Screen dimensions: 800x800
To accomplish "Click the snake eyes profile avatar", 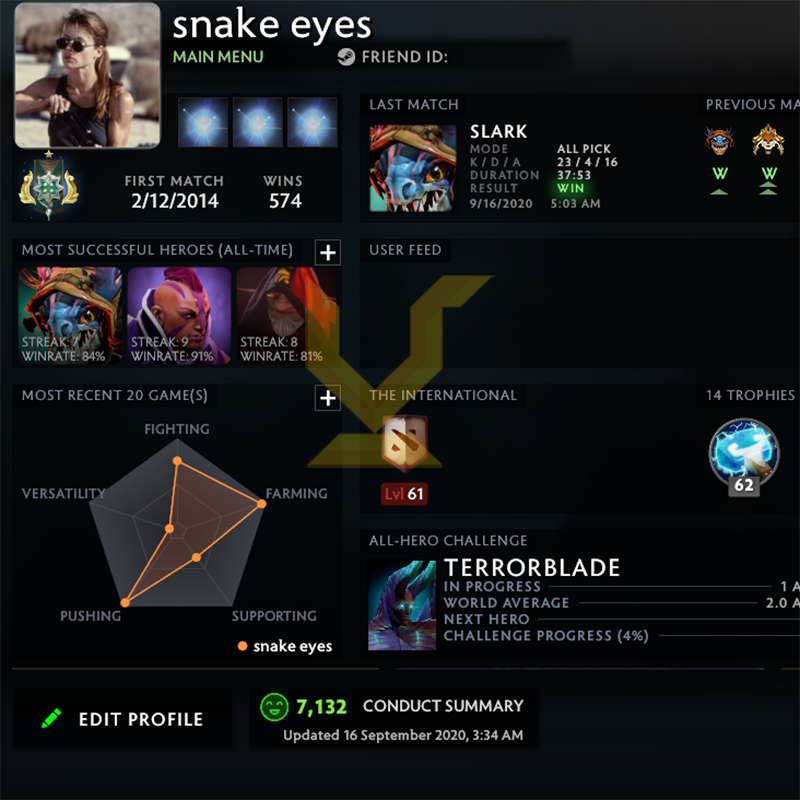I will click(87, 76).
